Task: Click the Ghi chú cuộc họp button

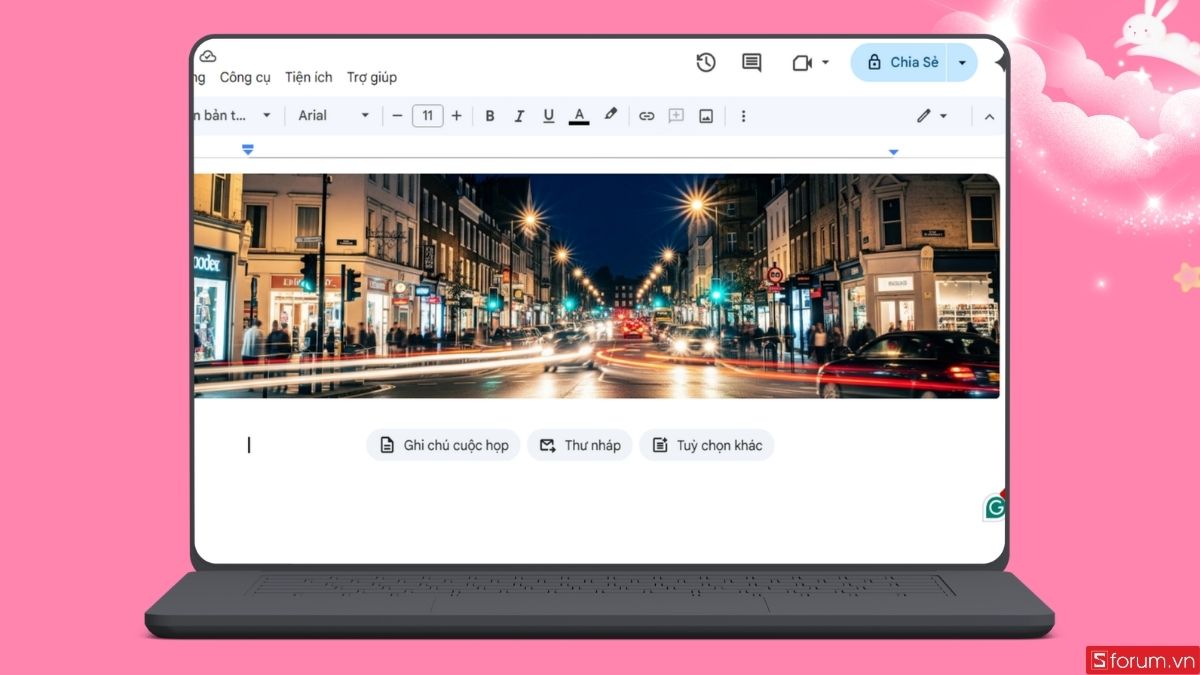Action: pyautogui.click(x=443, y=445)
